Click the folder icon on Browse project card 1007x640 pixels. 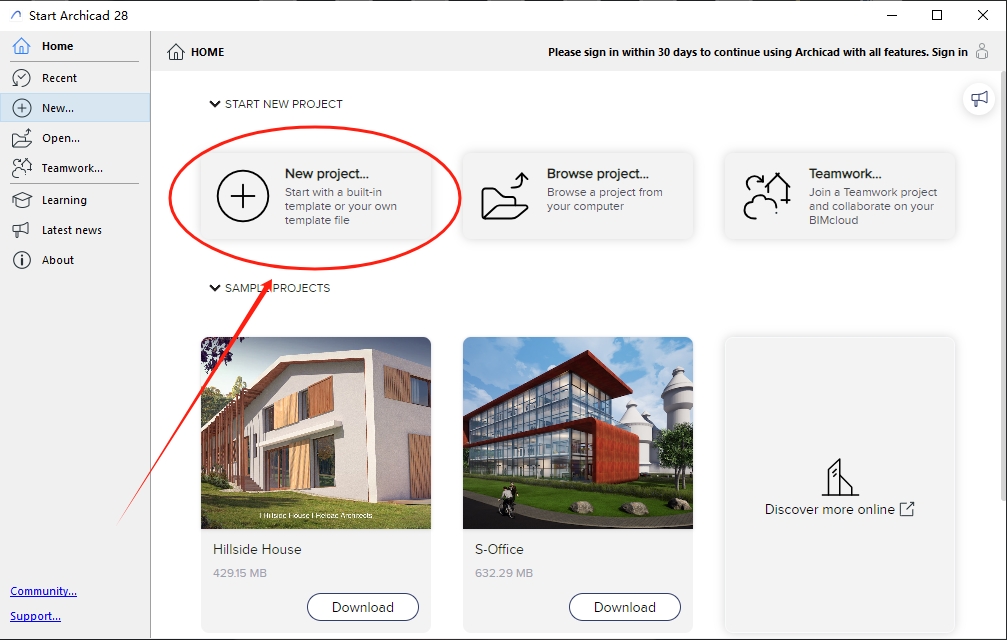[505, 196]
